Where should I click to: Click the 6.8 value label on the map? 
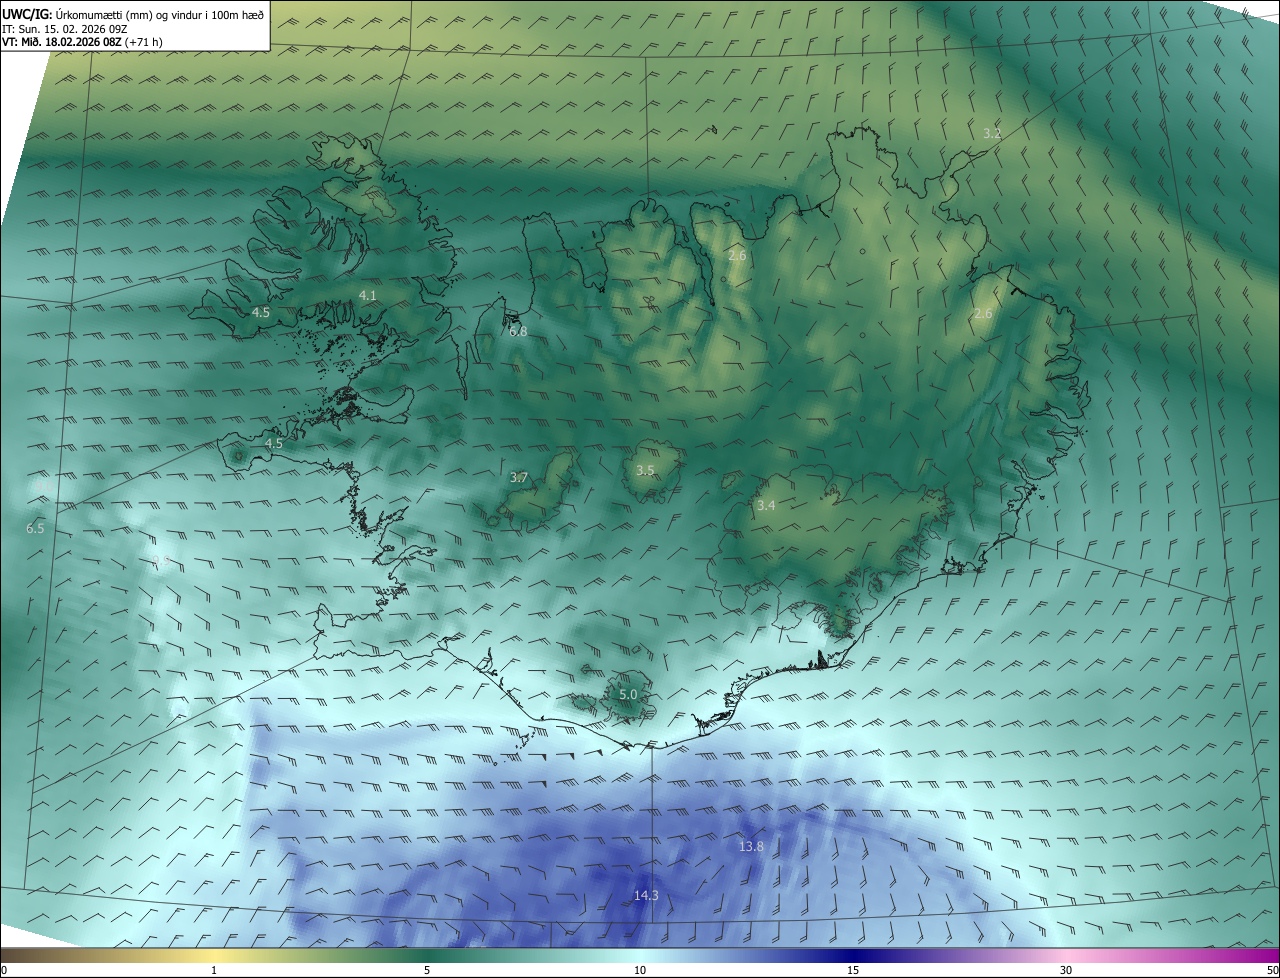[x=518, y=331]
